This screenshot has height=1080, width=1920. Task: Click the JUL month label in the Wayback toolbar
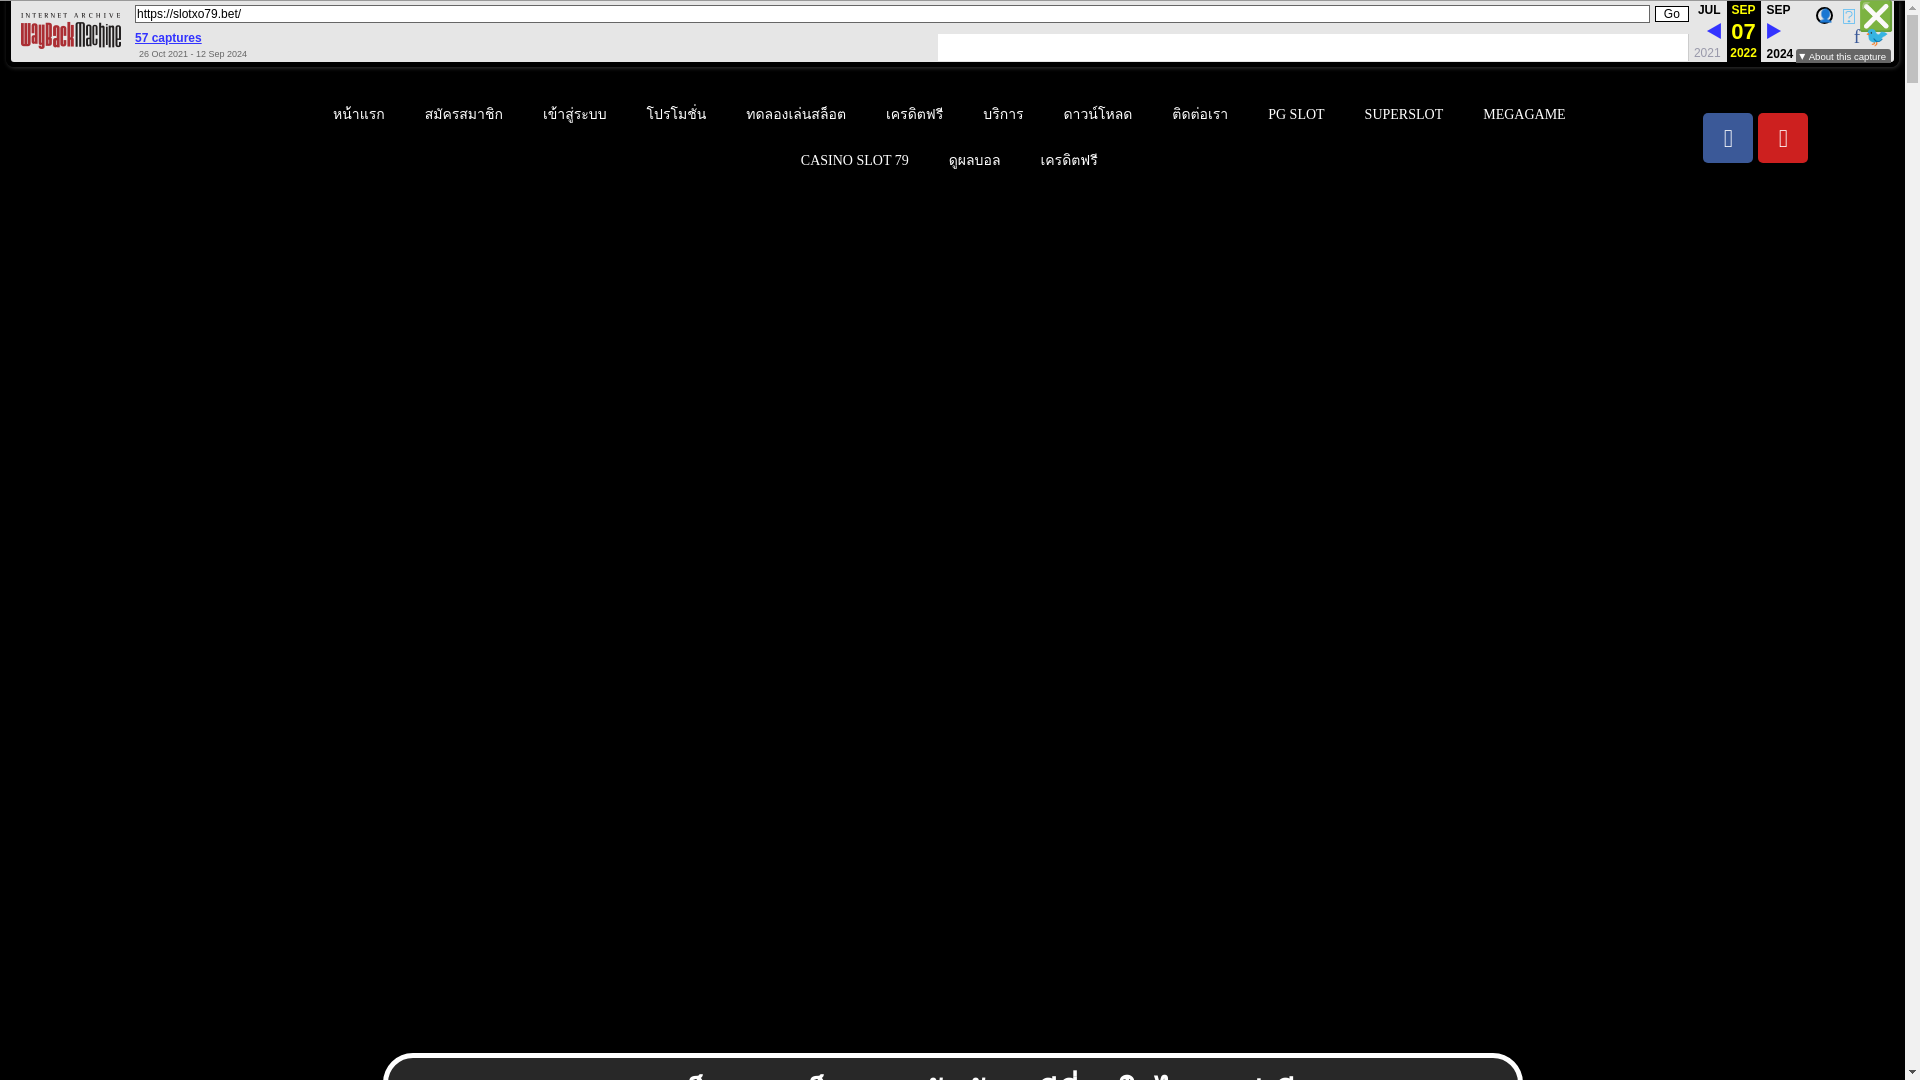[x=1709, y=10]
